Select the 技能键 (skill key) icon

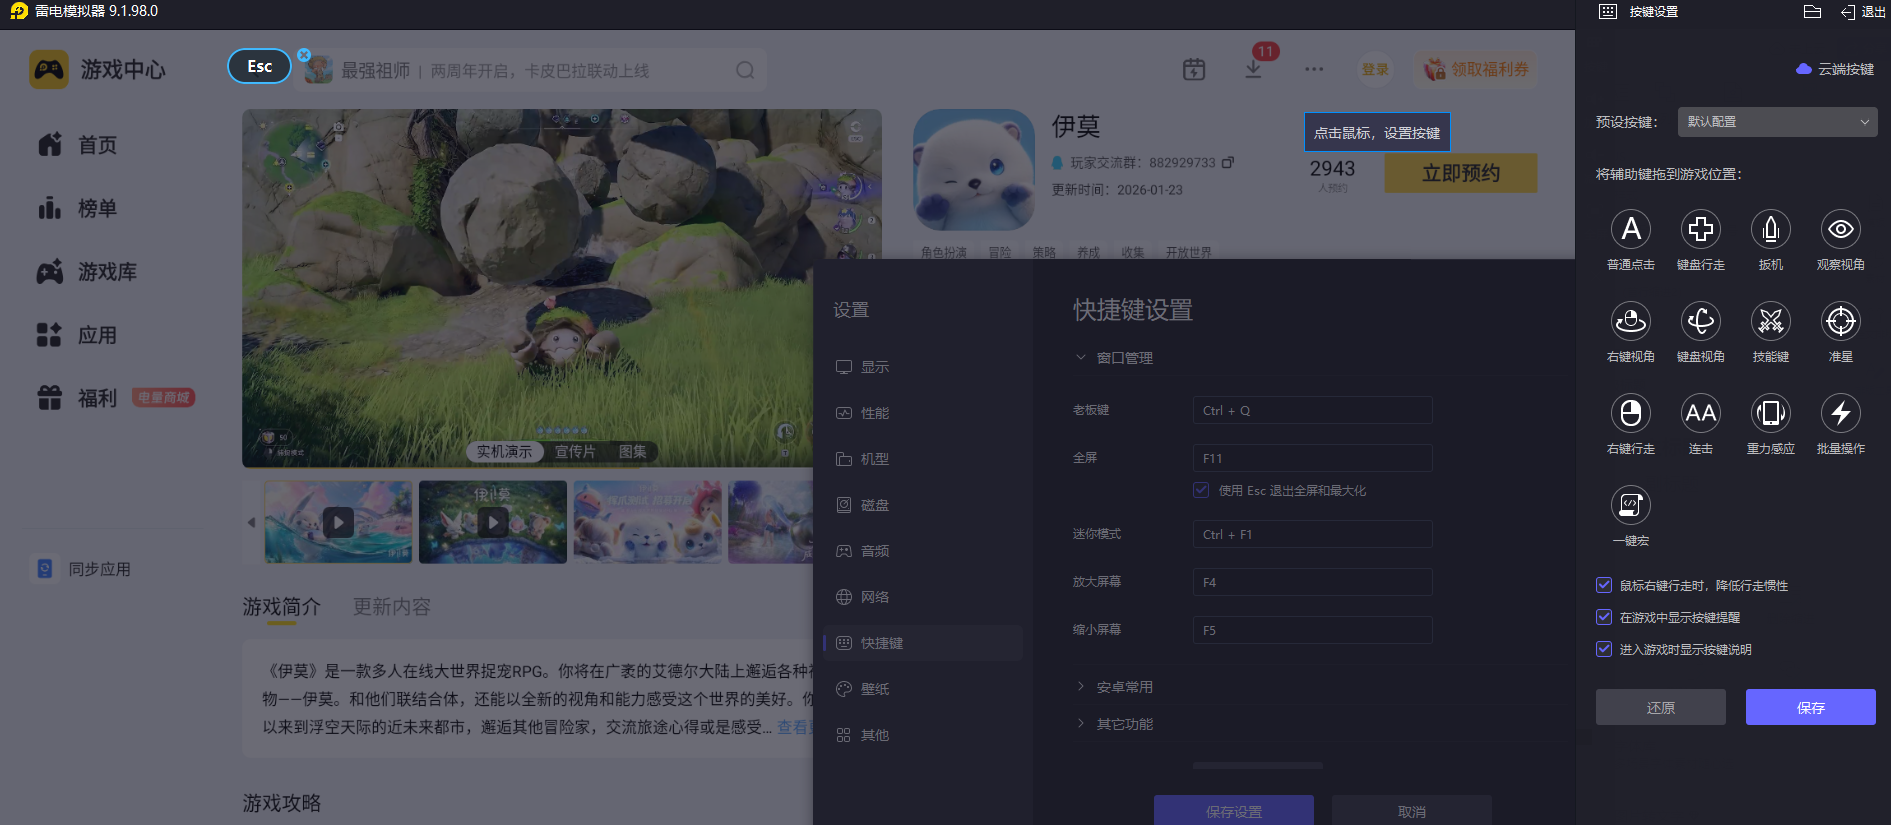1770,322
